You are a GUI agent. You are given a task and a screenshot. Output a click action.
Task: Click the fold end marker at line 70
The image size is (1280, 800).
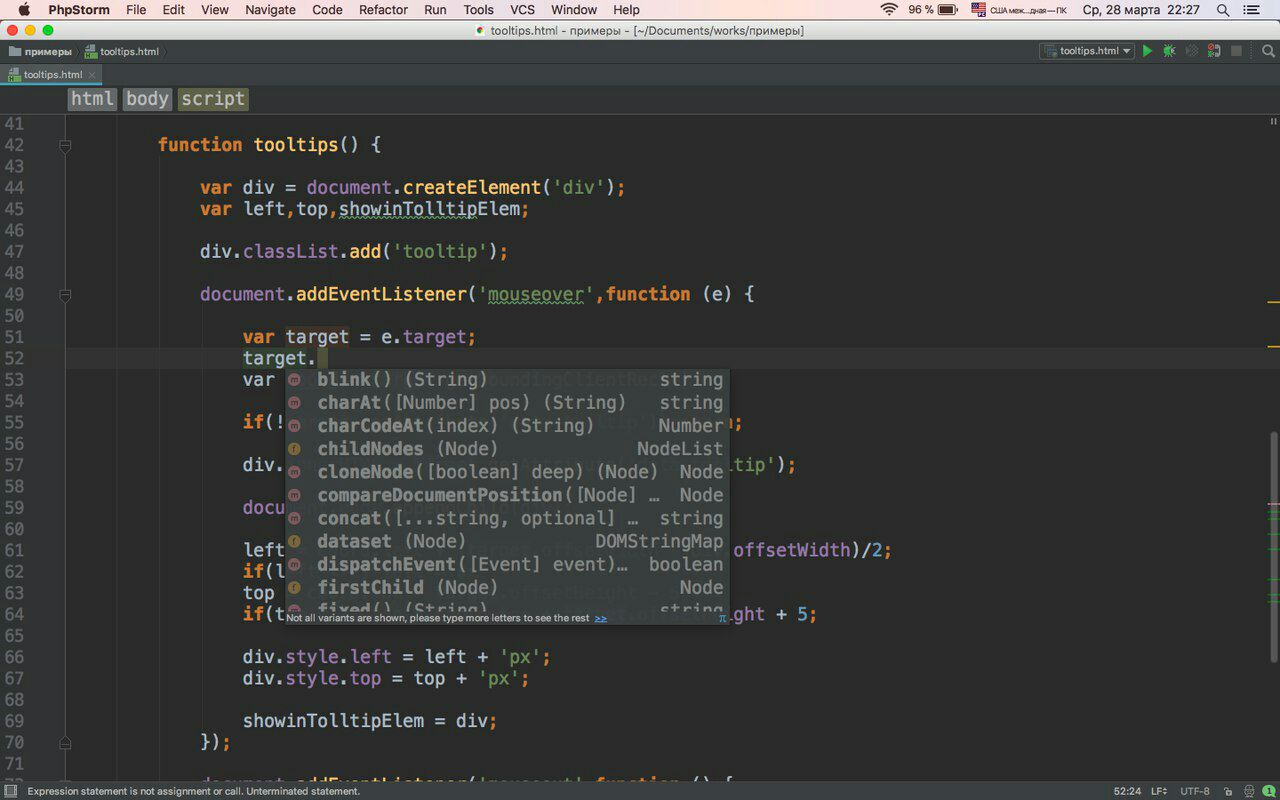click(65, 743)
